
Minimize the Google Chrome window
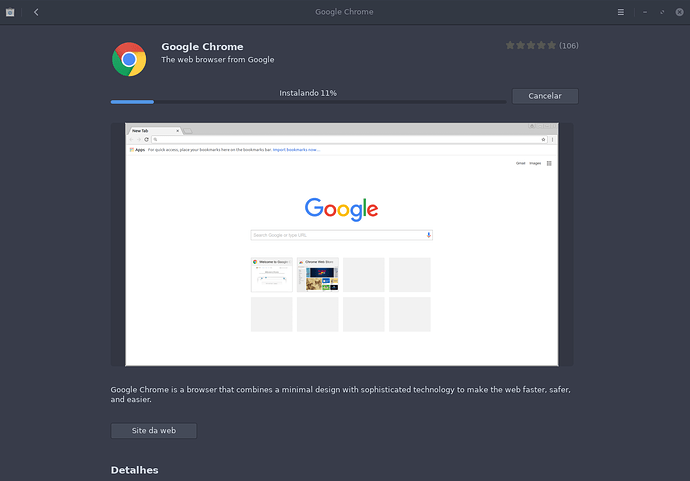645,12
